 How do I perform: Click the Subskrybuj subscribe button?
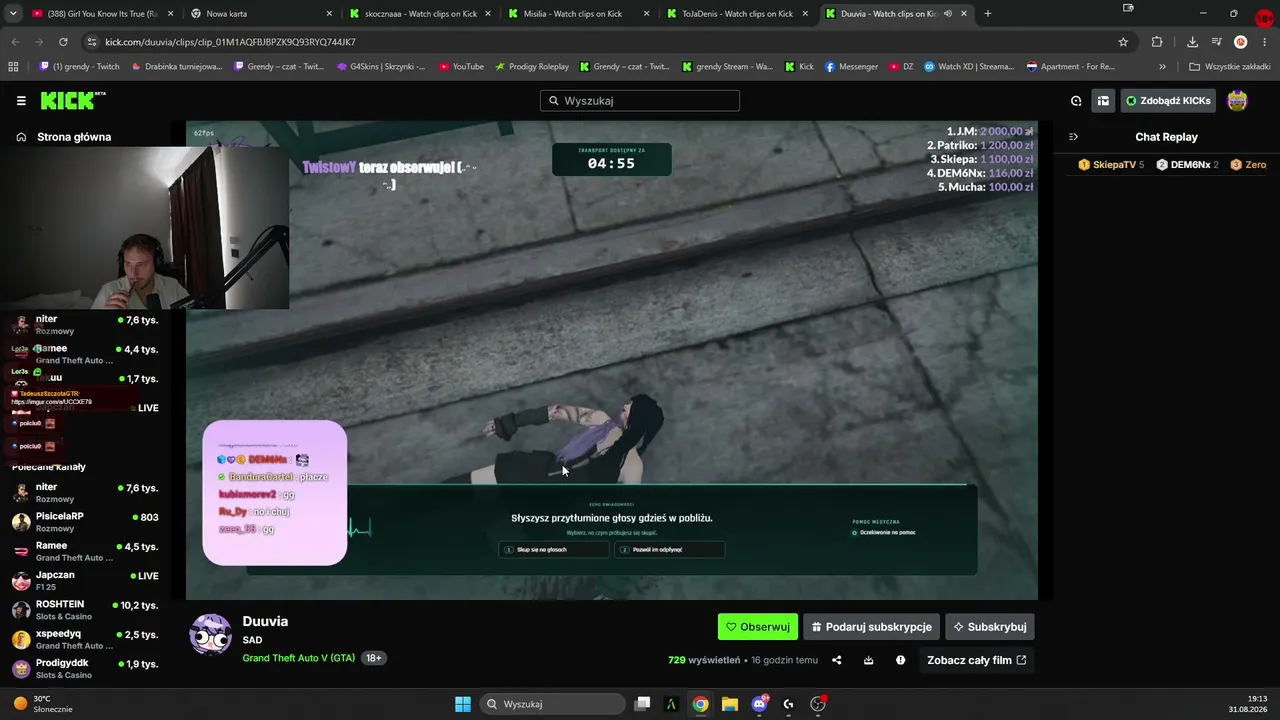pyautogui.click(x=990, y=627)
